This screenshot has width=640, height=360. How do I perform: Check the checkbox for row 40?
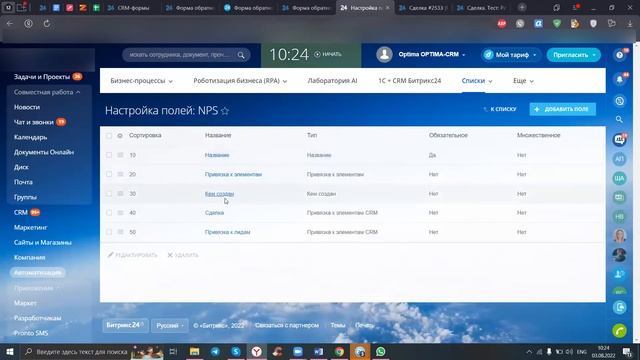[x=109, y=213]
